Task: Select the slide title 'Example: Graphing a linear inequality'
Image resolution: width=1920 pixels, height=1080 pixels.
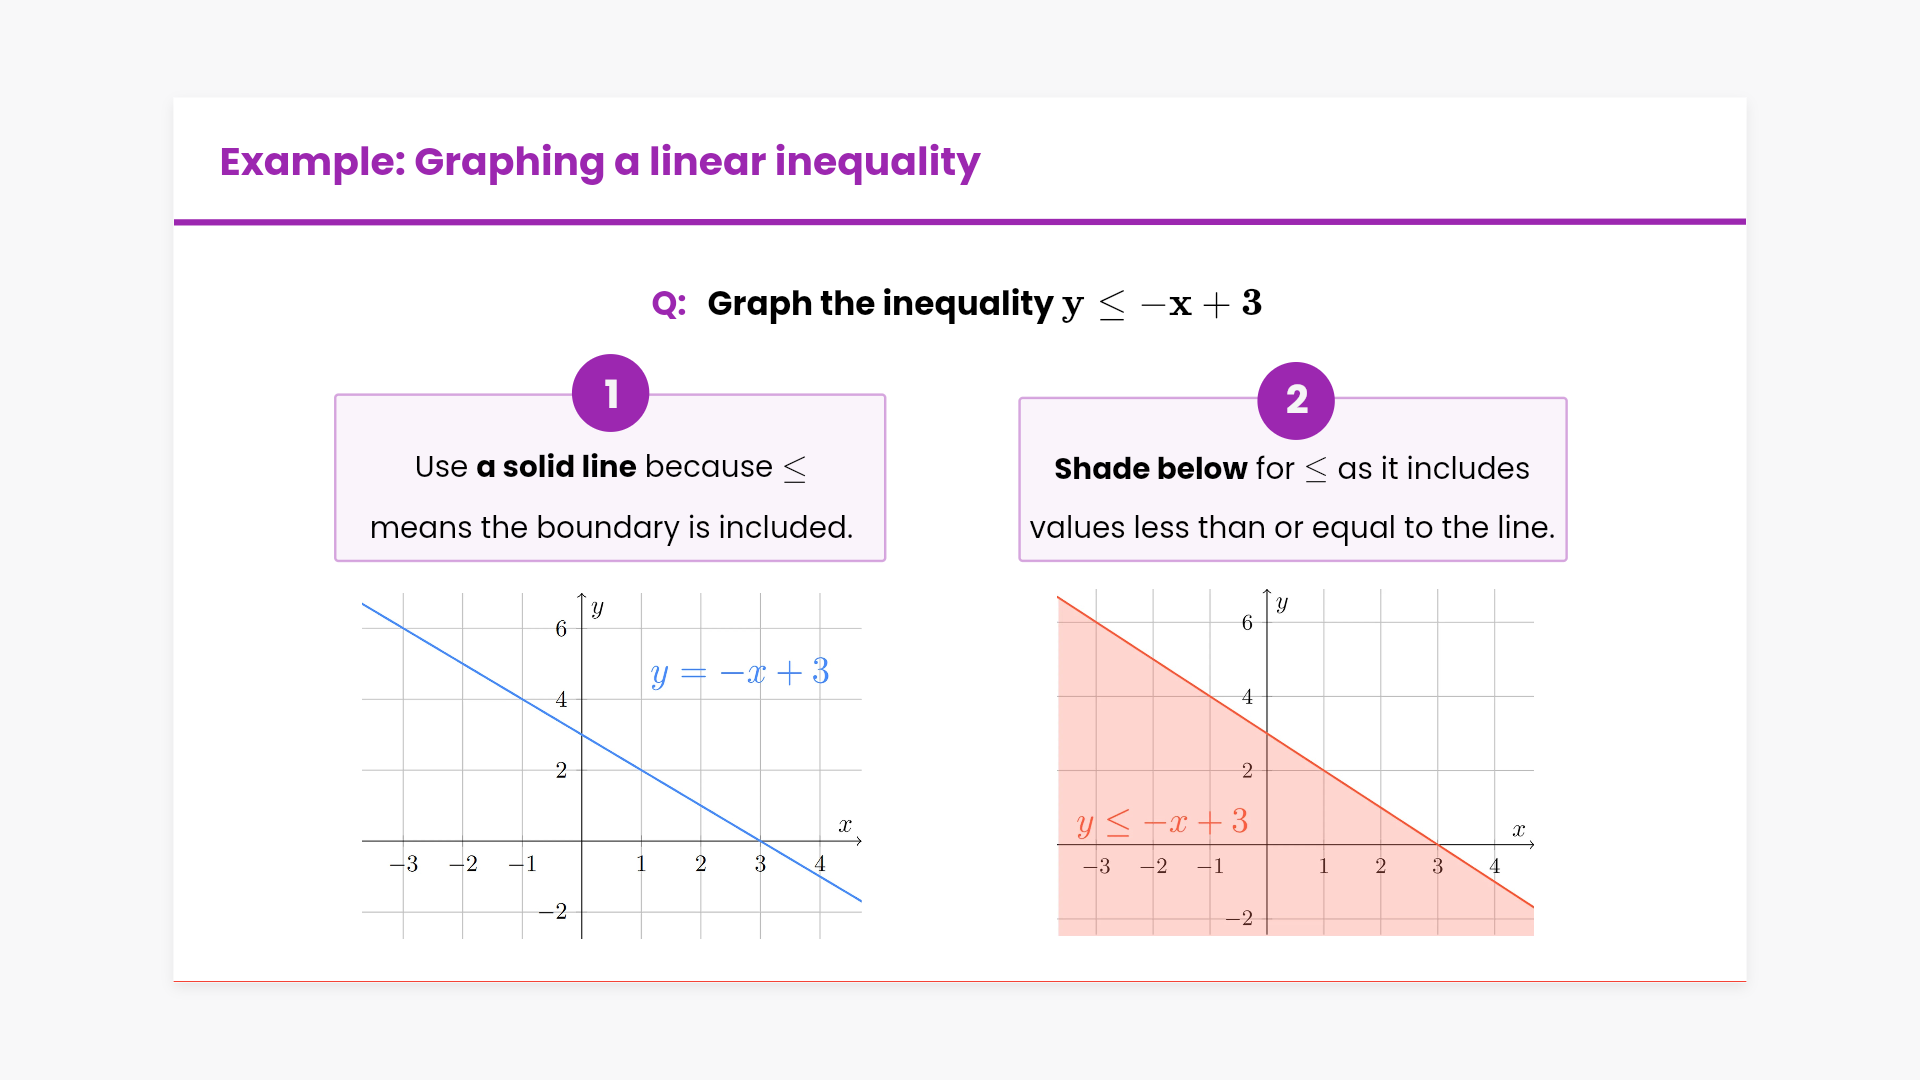Action: click(x=599, y=162)
